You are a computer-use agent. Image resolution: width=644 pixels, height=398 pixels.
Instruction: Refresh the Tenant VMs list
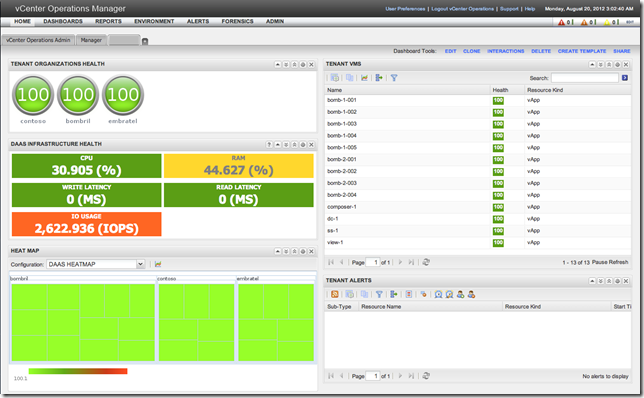coord(426,262)
